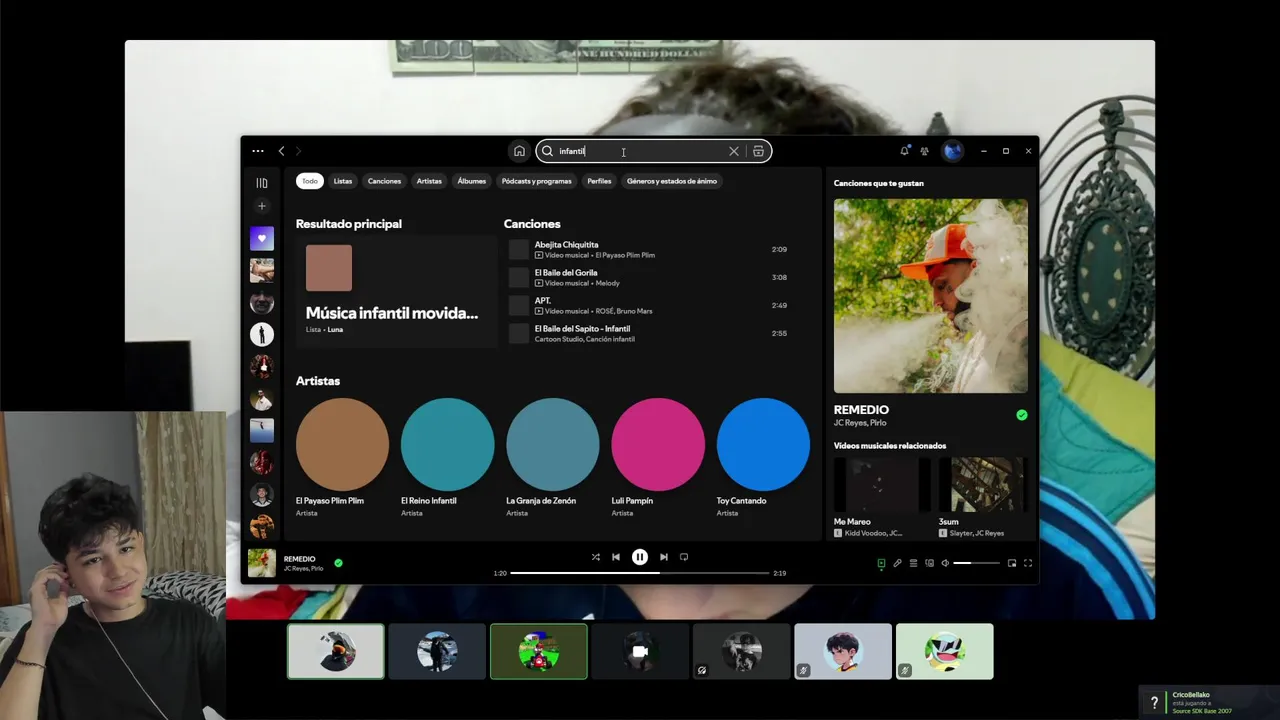
Task: Seek on the song progress bar
Action: pos(640,573)
